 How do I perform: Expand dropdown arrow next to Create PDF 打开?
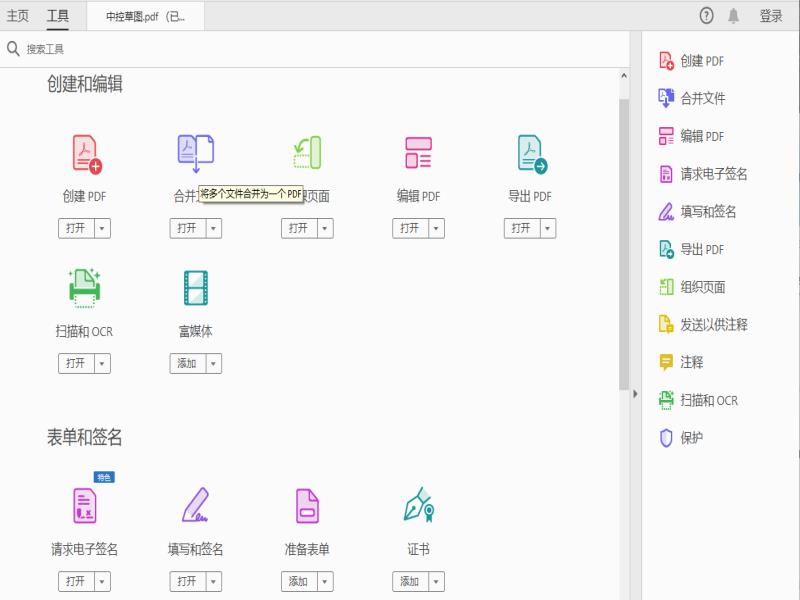102,228
